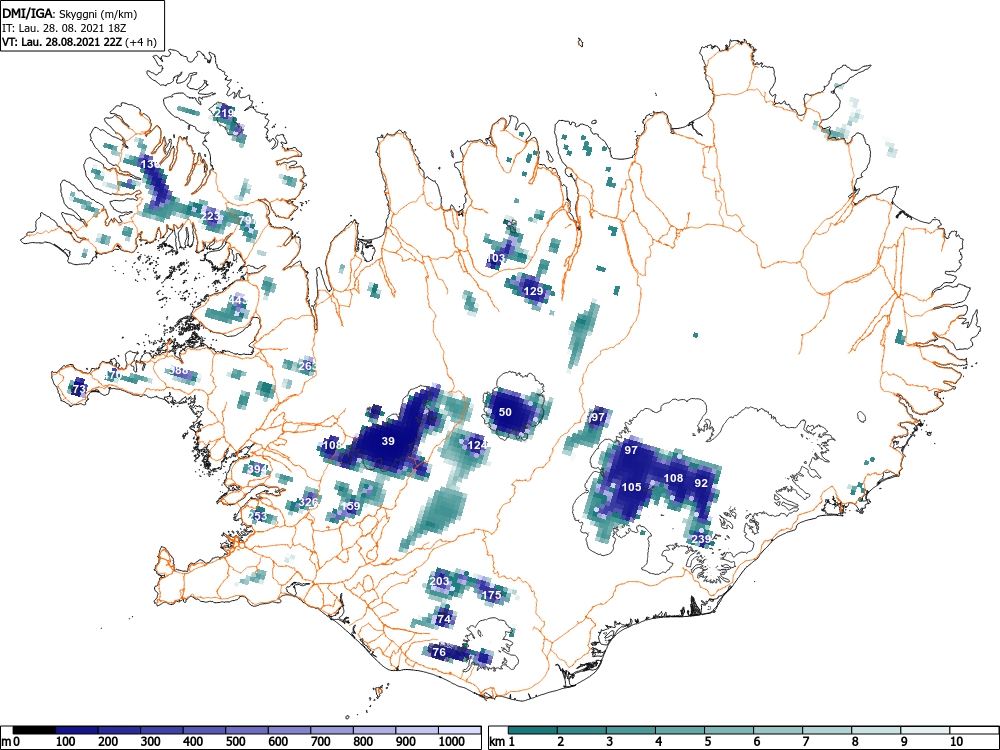
Task: Click the visibility value '445' on the map
Action: pyautogui.click(x=237, y=300)
